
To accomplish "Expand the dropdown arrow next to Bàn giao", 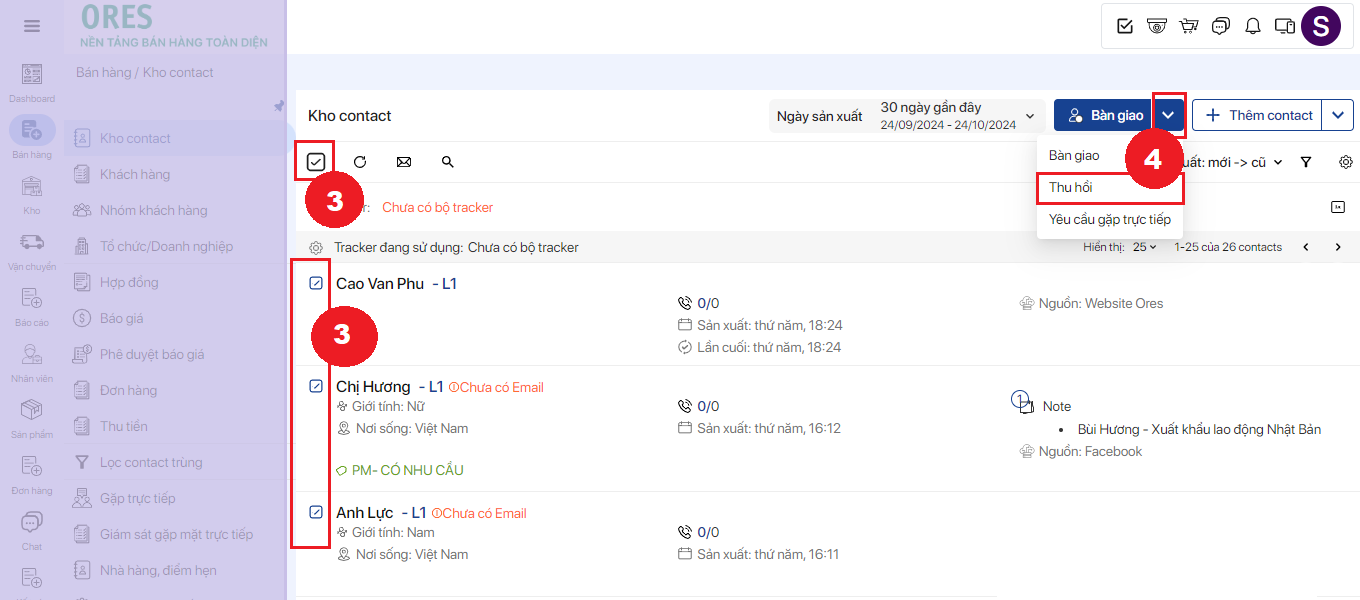I will 1168,116.
